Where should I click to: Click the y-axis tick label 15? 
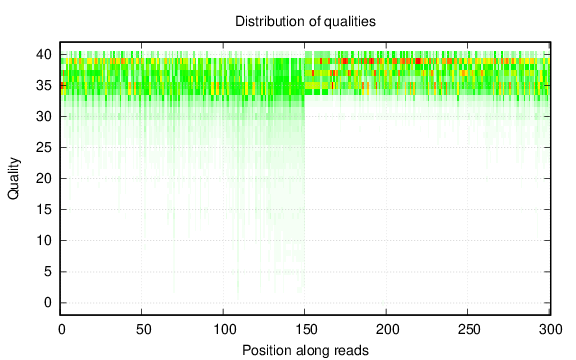point(44,209)
